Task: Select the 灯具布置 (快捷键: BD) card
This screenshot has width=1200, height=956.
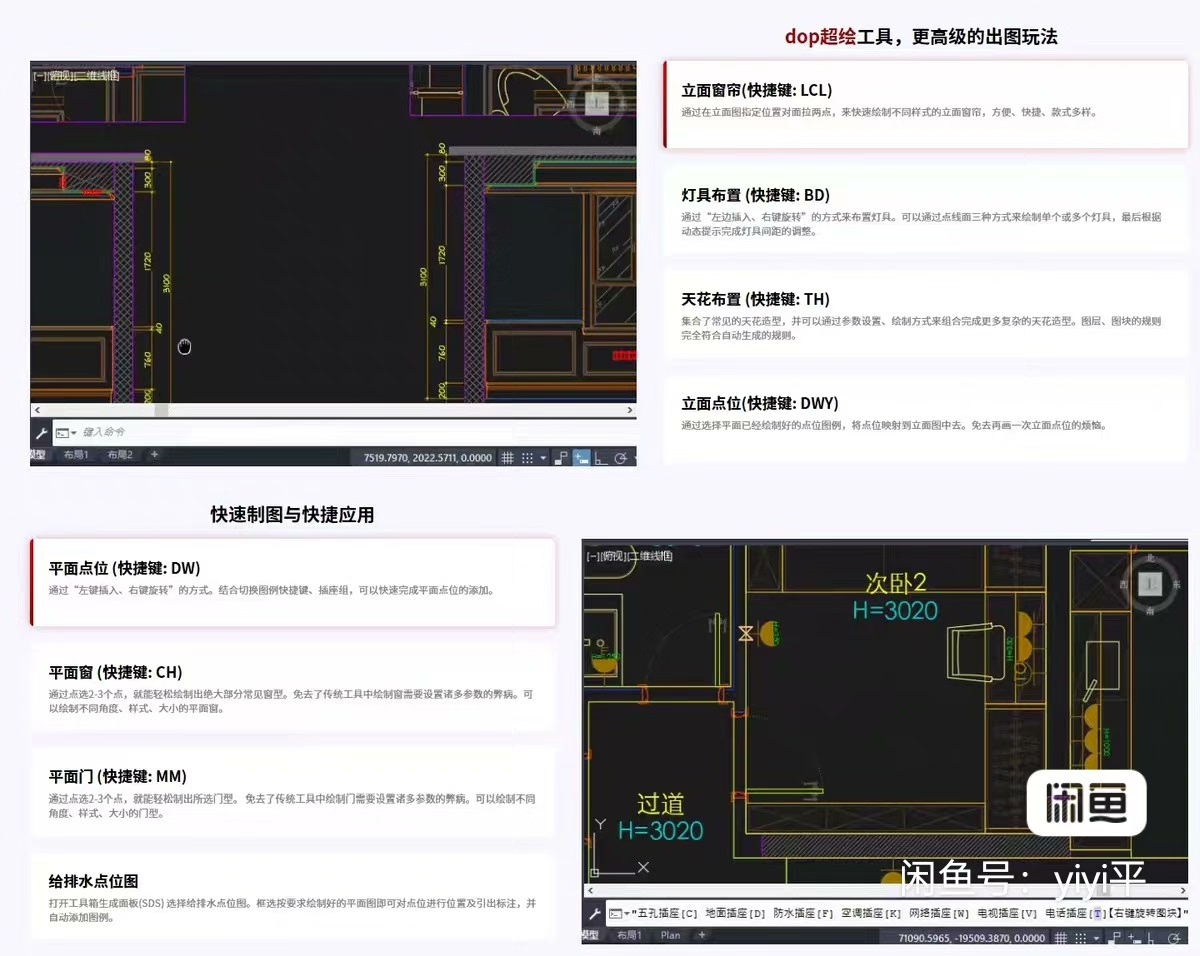Action: coord(926,210)
